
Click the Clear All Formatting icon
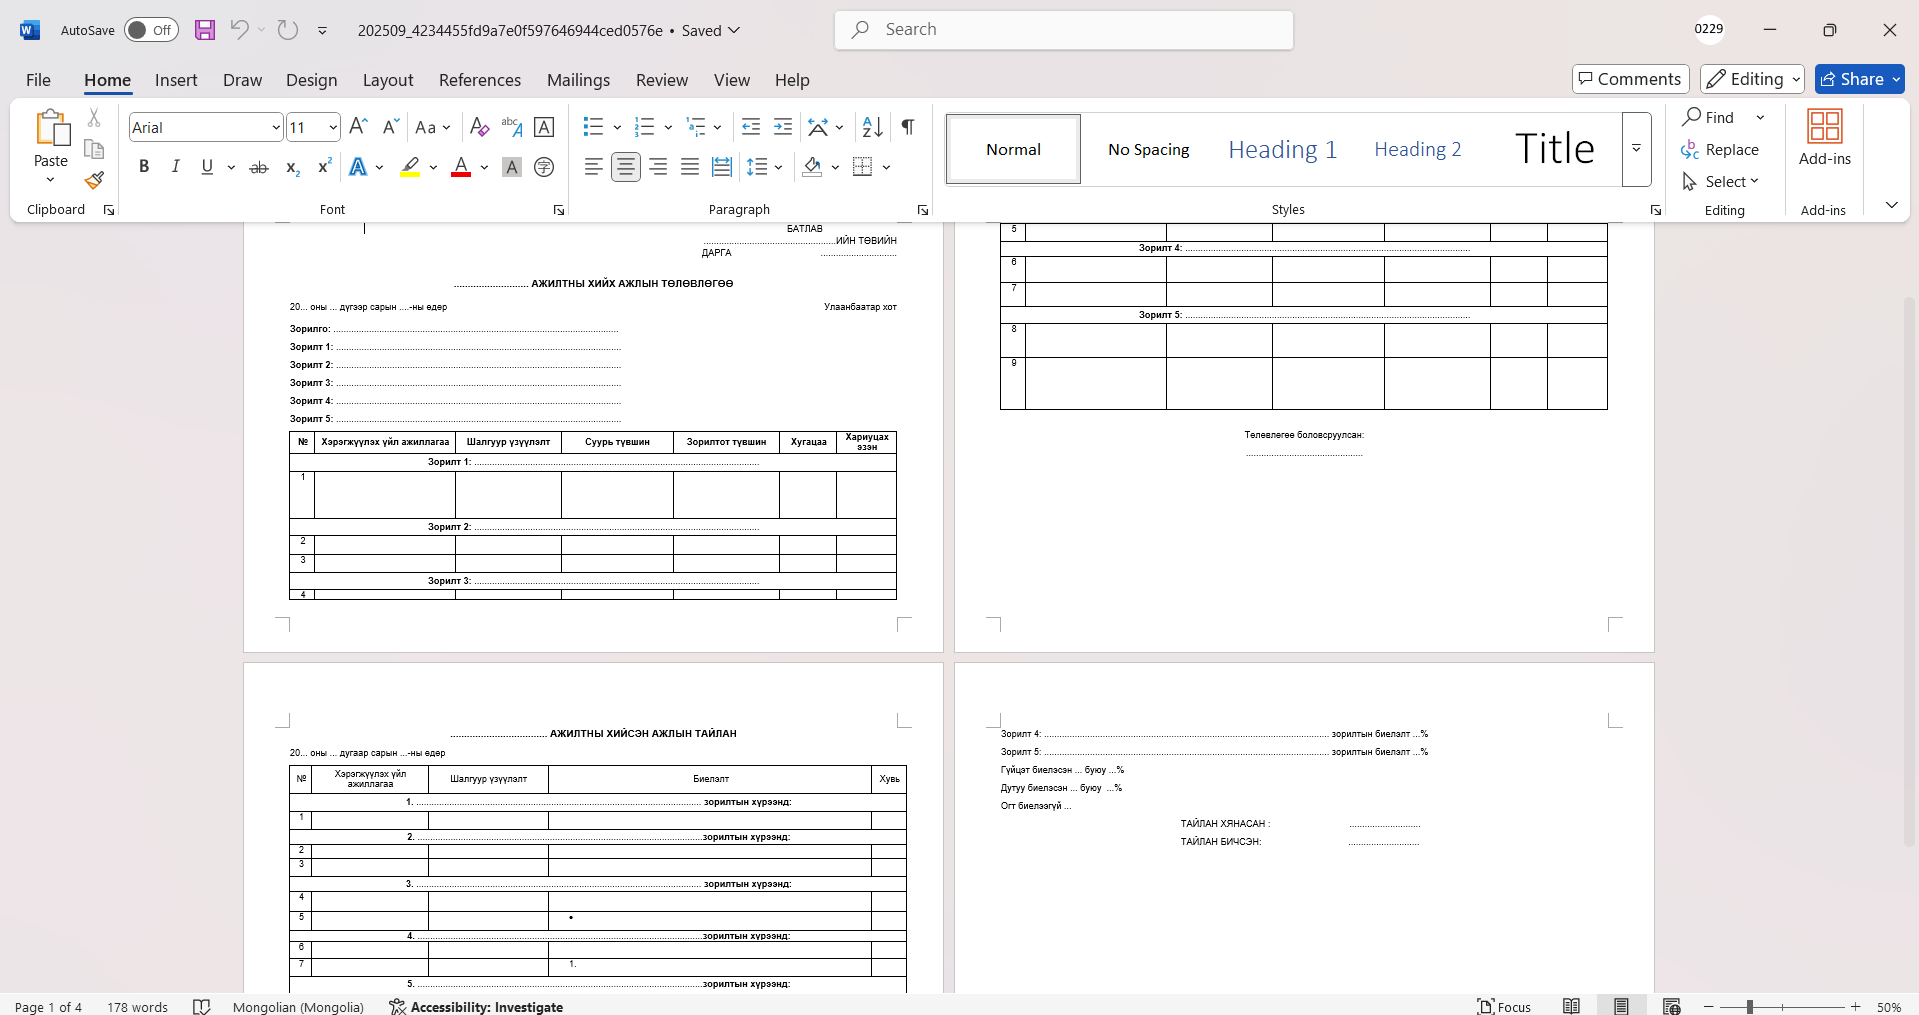pyautogui.click(x=479, y=127)
